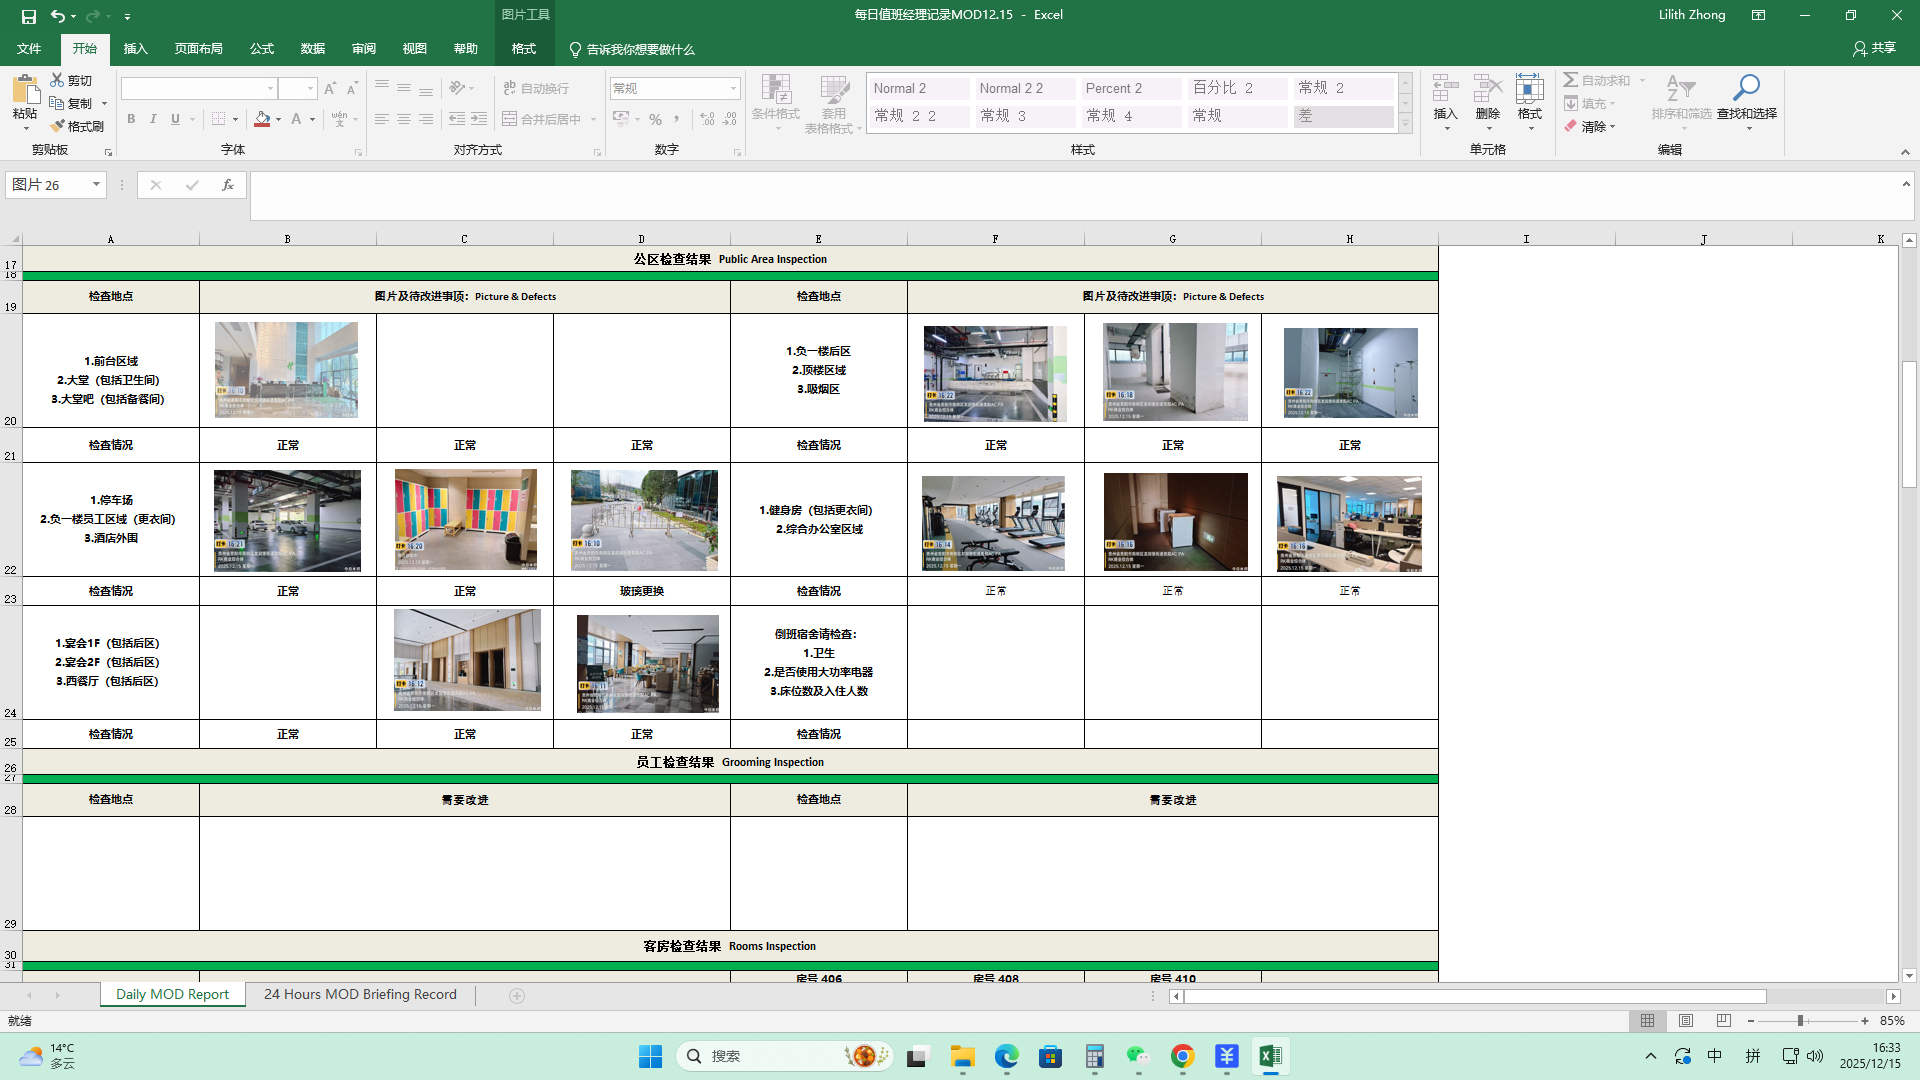The image size is (1920, 1080).
Task: Switch to Page Layout view
Action: pos(1686,1021)
